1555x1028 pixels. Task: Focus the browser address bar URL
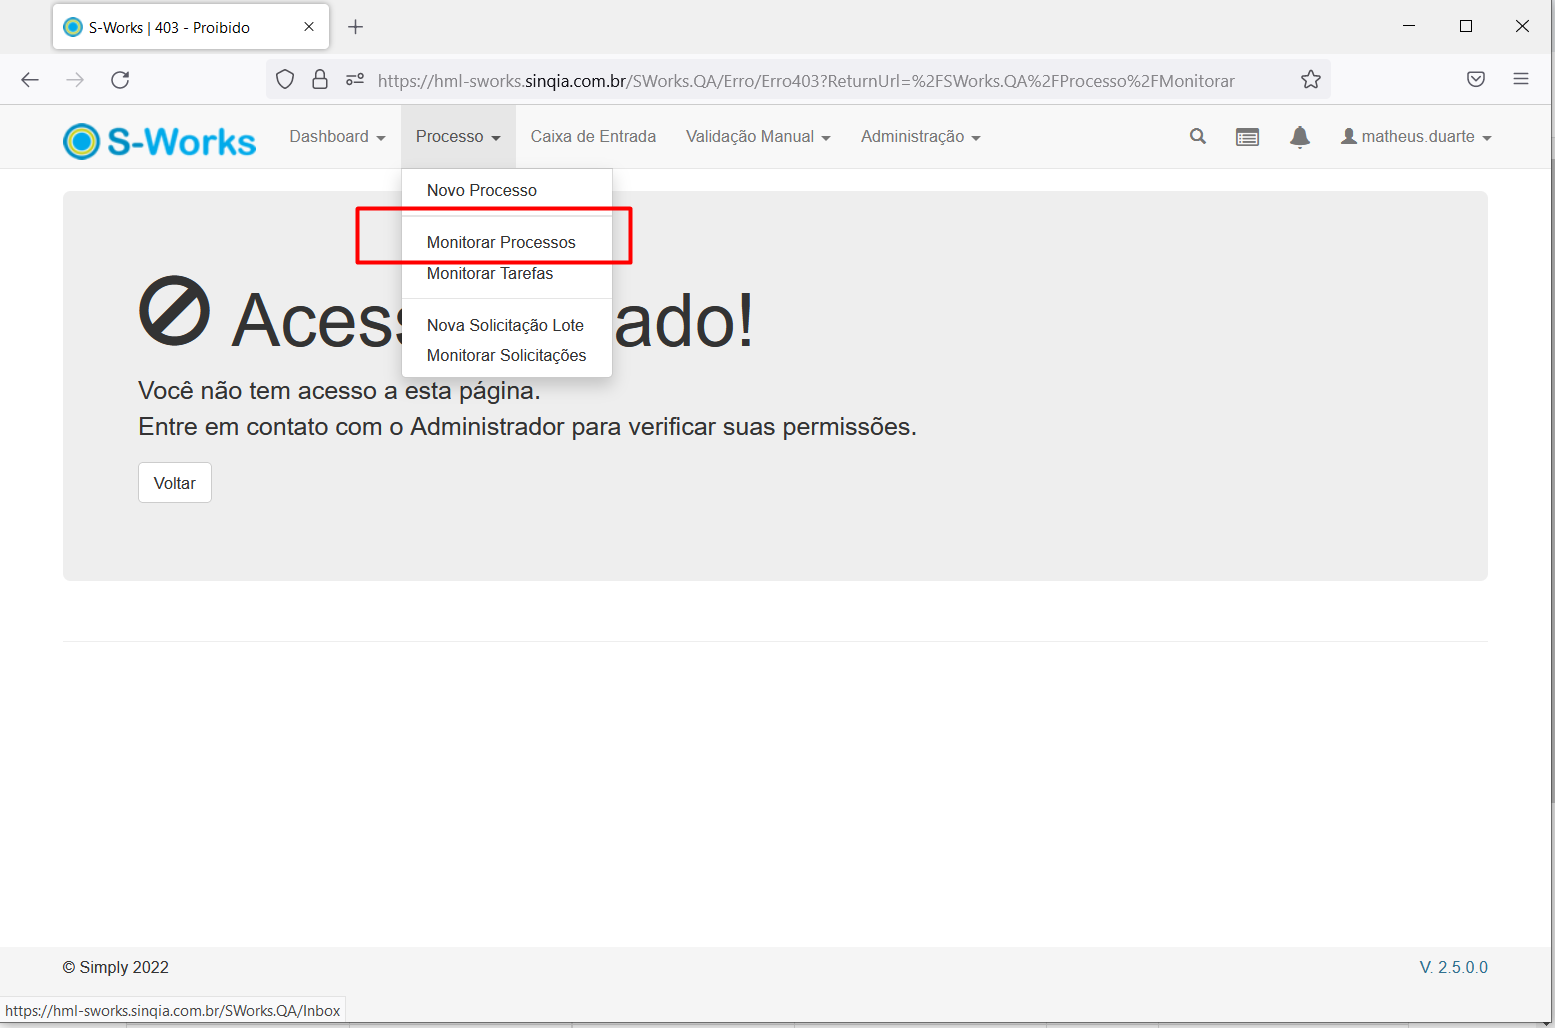pos(806,81)
